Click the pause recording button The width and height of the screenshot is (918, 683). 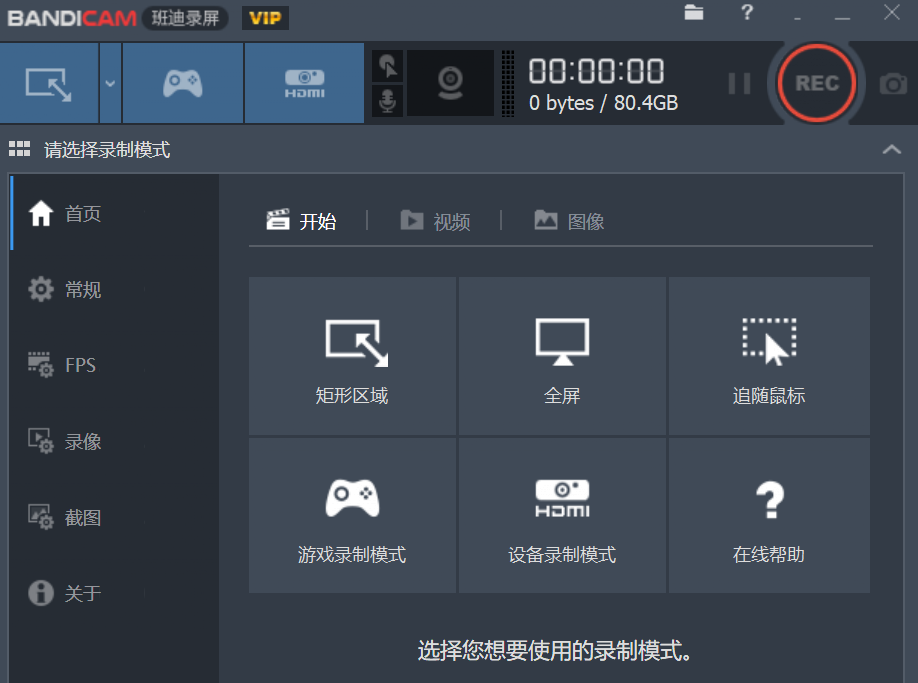coord(739,83)
